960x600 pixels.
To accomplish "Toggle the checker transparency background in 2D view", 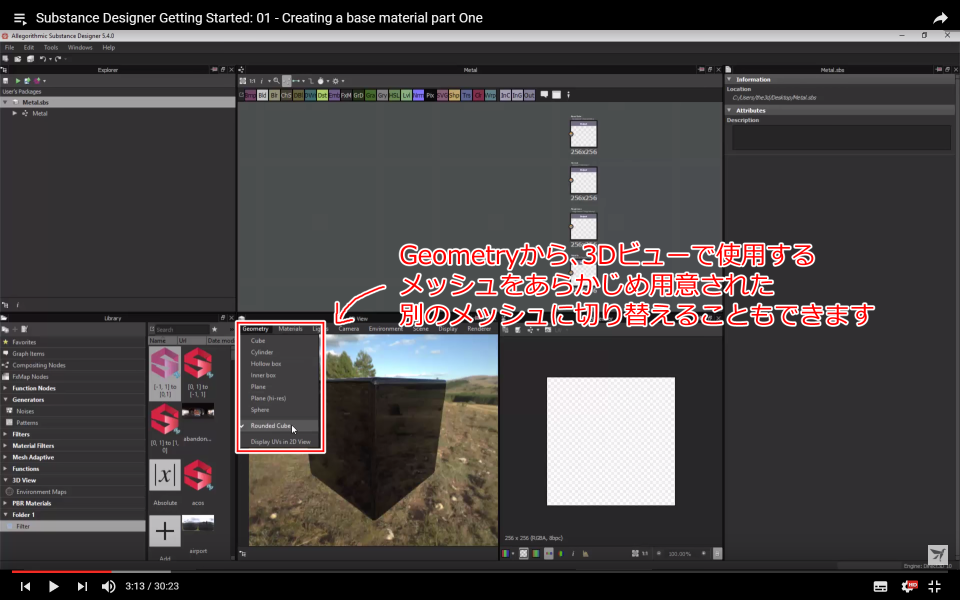I will (x=523, y=553).
